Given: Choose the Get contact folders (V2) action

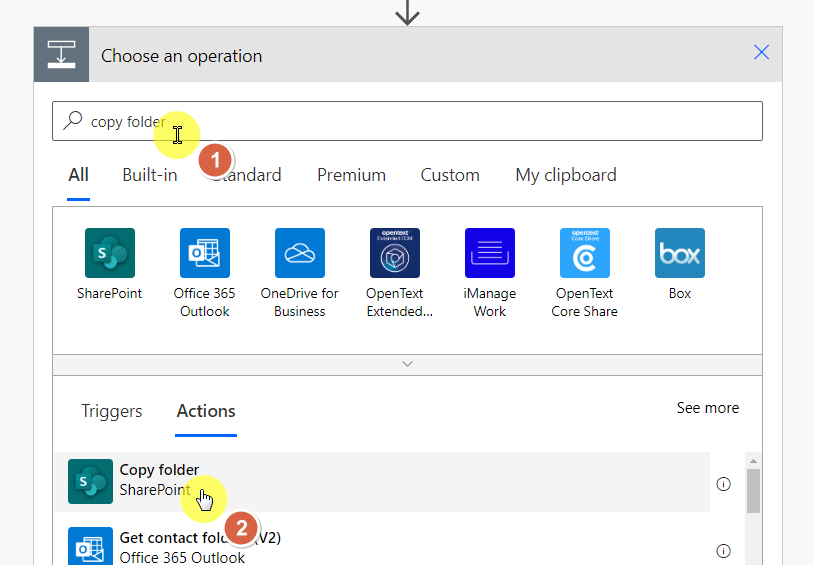Looking at the screenshot, I should point(382,545).
